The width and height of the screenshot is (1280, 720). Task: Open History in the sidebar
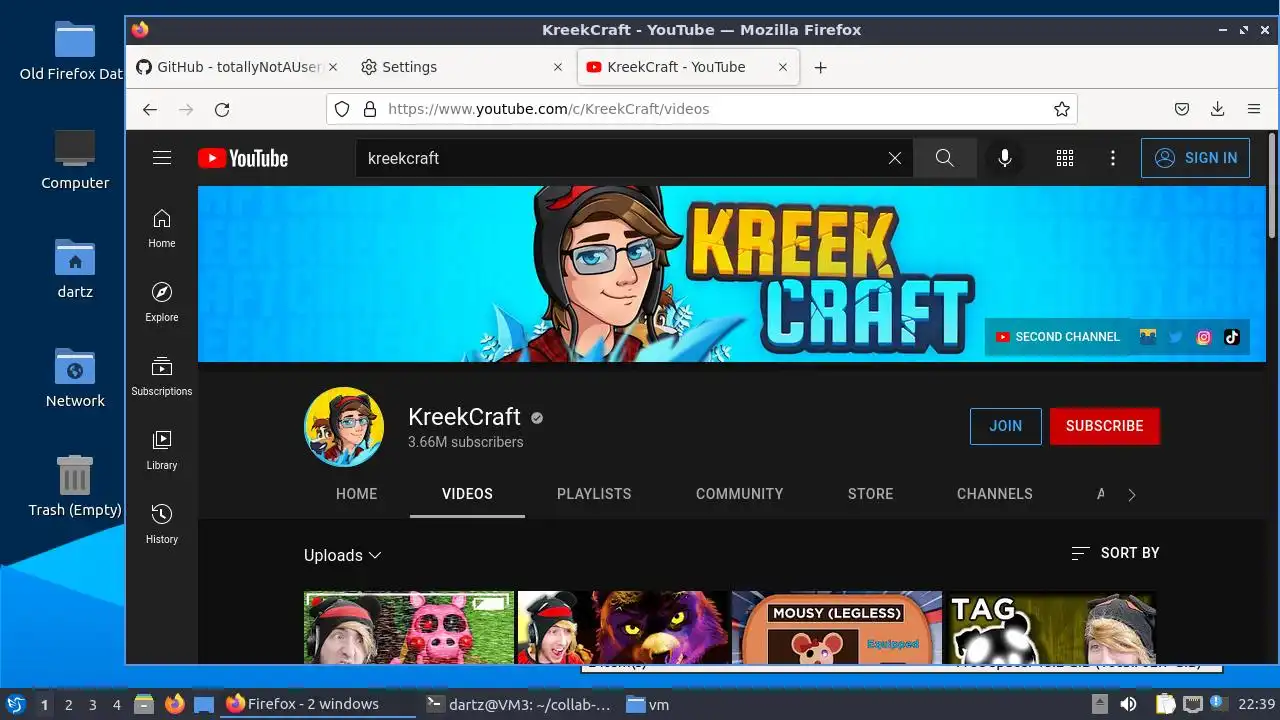coord(162,525)
